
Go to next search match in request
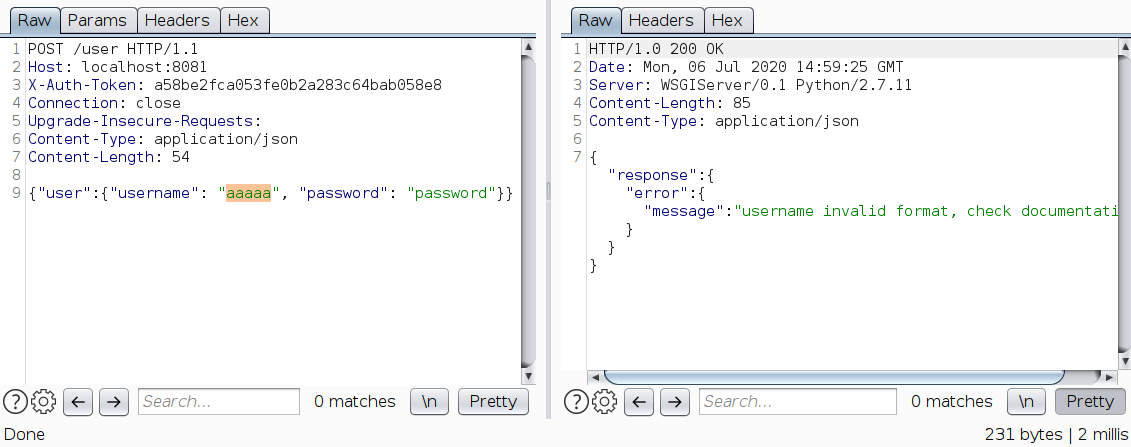point(114,402)
